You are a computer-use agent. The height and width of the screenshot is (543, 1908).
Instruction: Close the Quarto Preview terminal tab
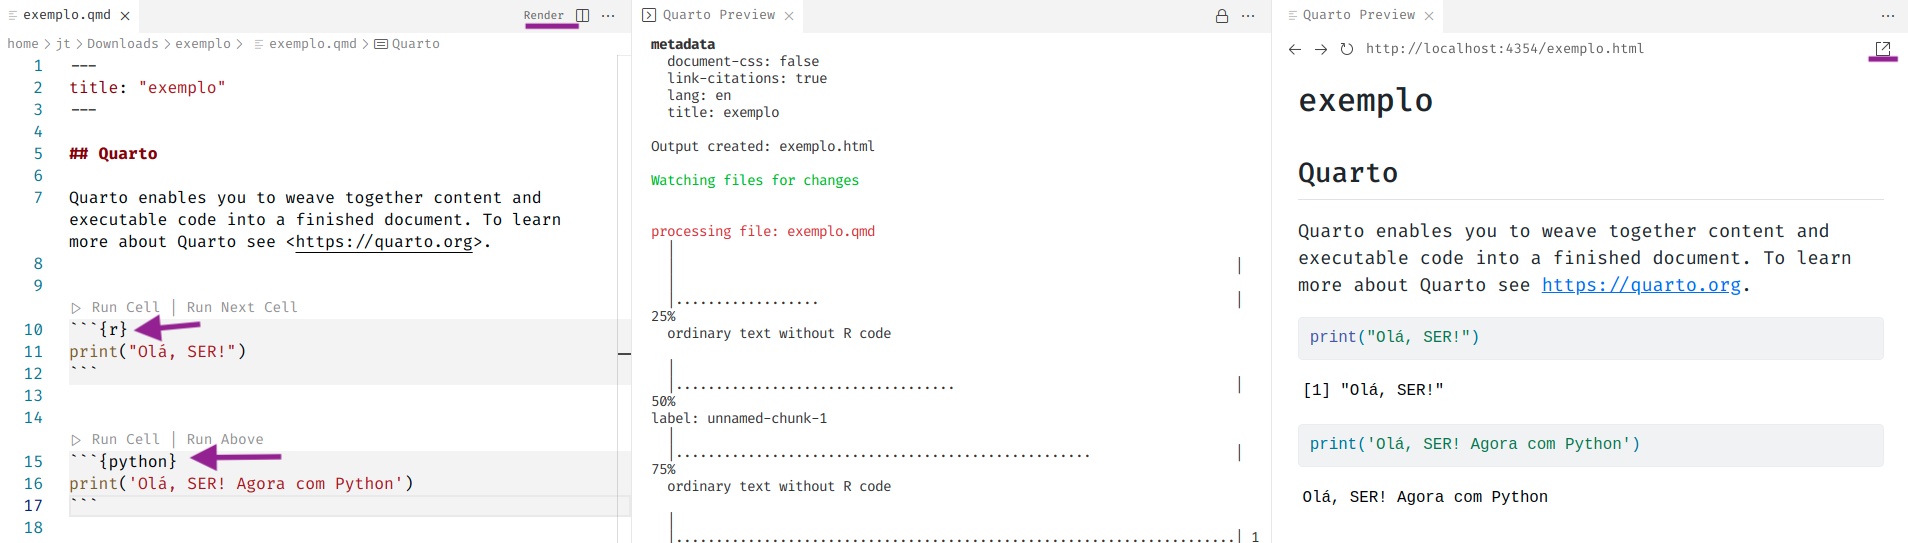coord(789,16)
